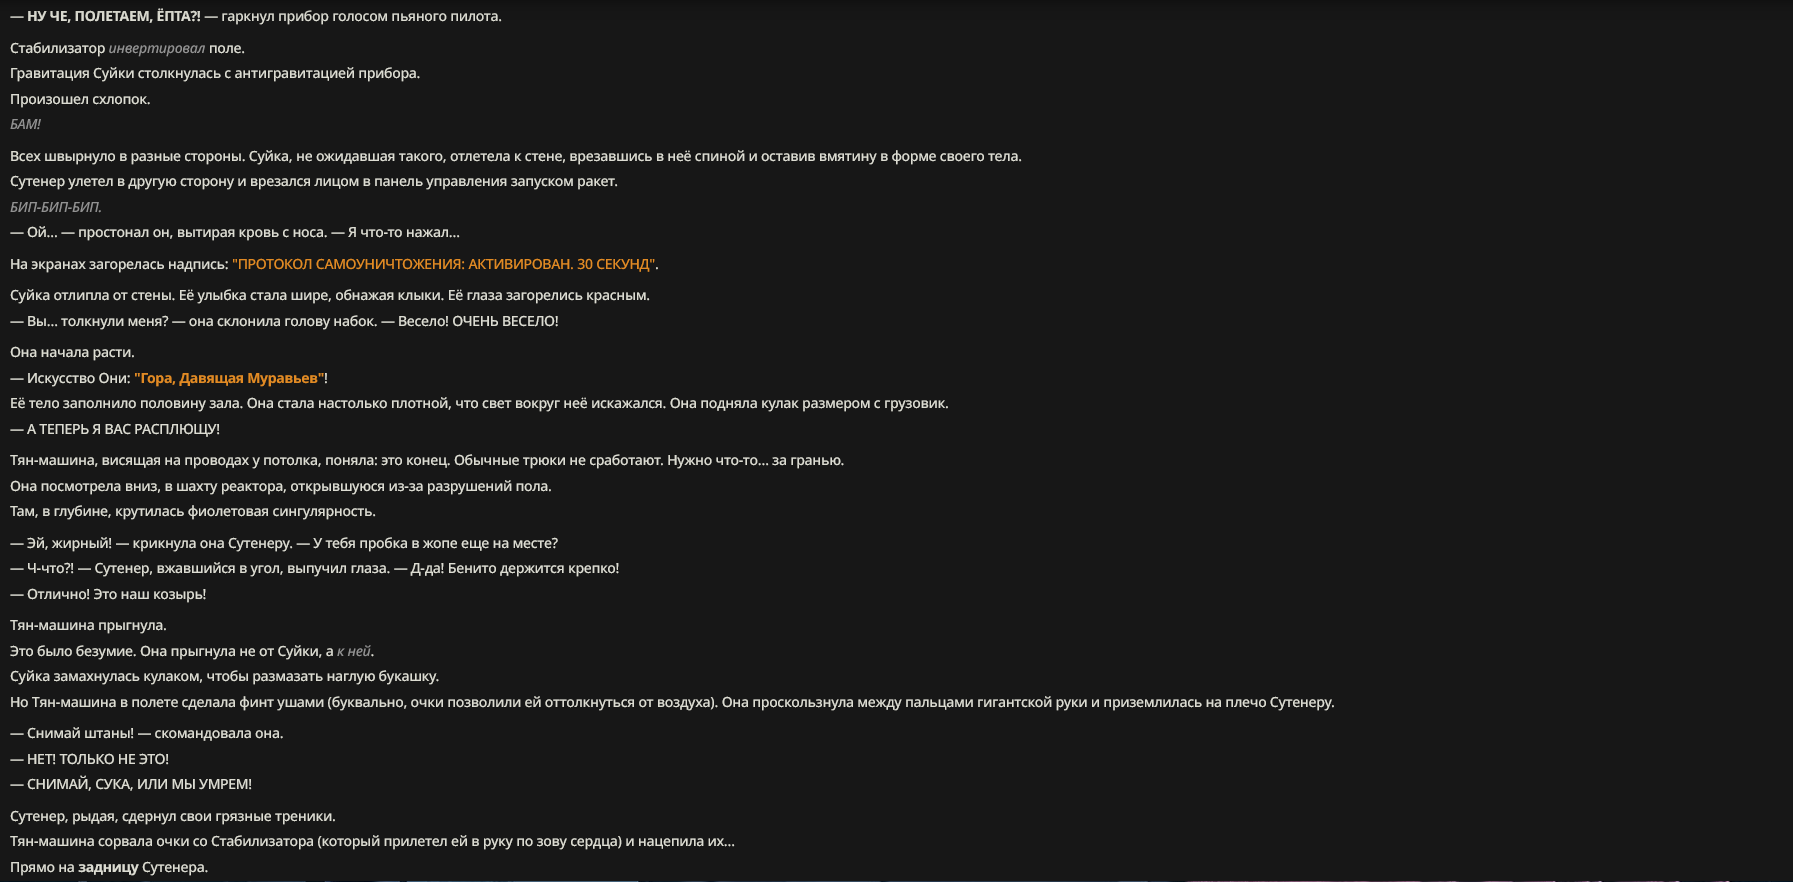
Task: Click the bold word "задницу" in the last line
Action: point(108,867)
